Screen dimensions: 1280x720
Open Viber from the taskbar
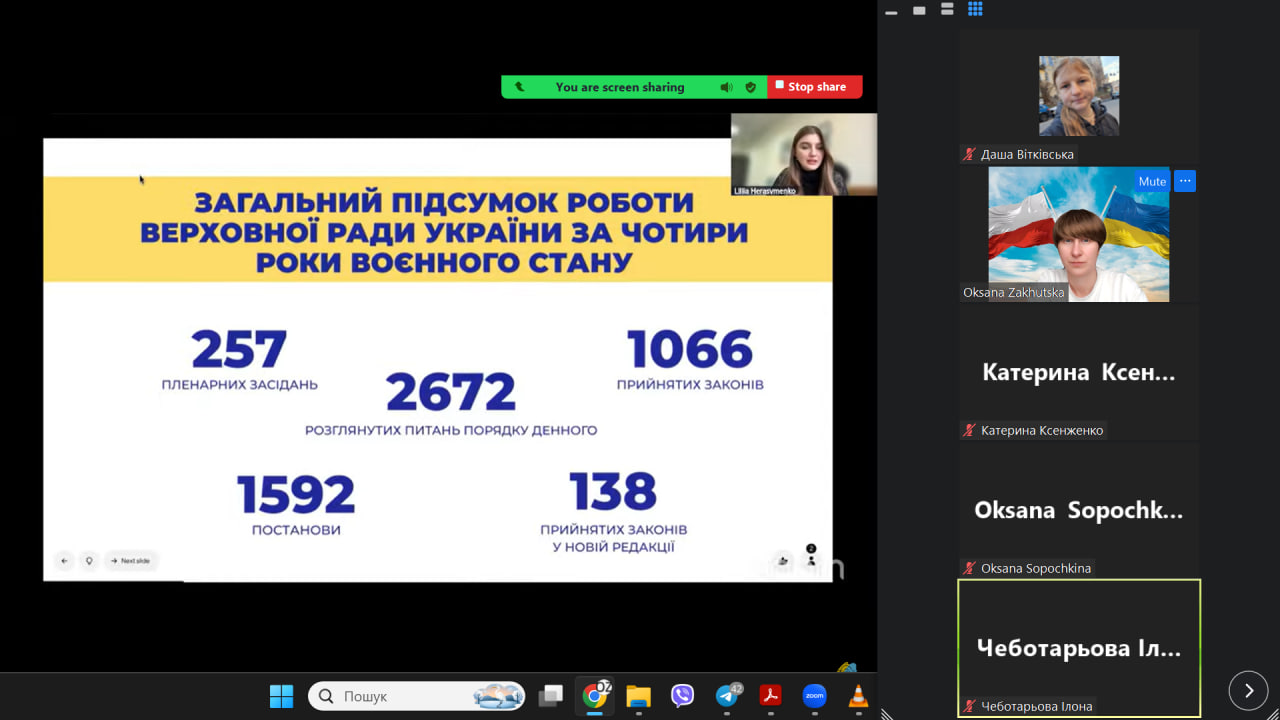(x=682, y=696)
